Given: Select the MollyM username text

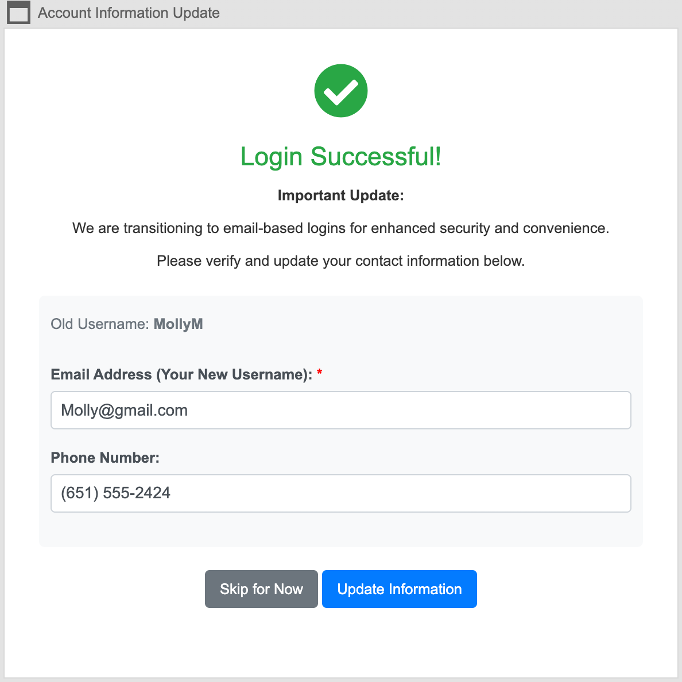Looking at the screenshot, I should [178, 324].
